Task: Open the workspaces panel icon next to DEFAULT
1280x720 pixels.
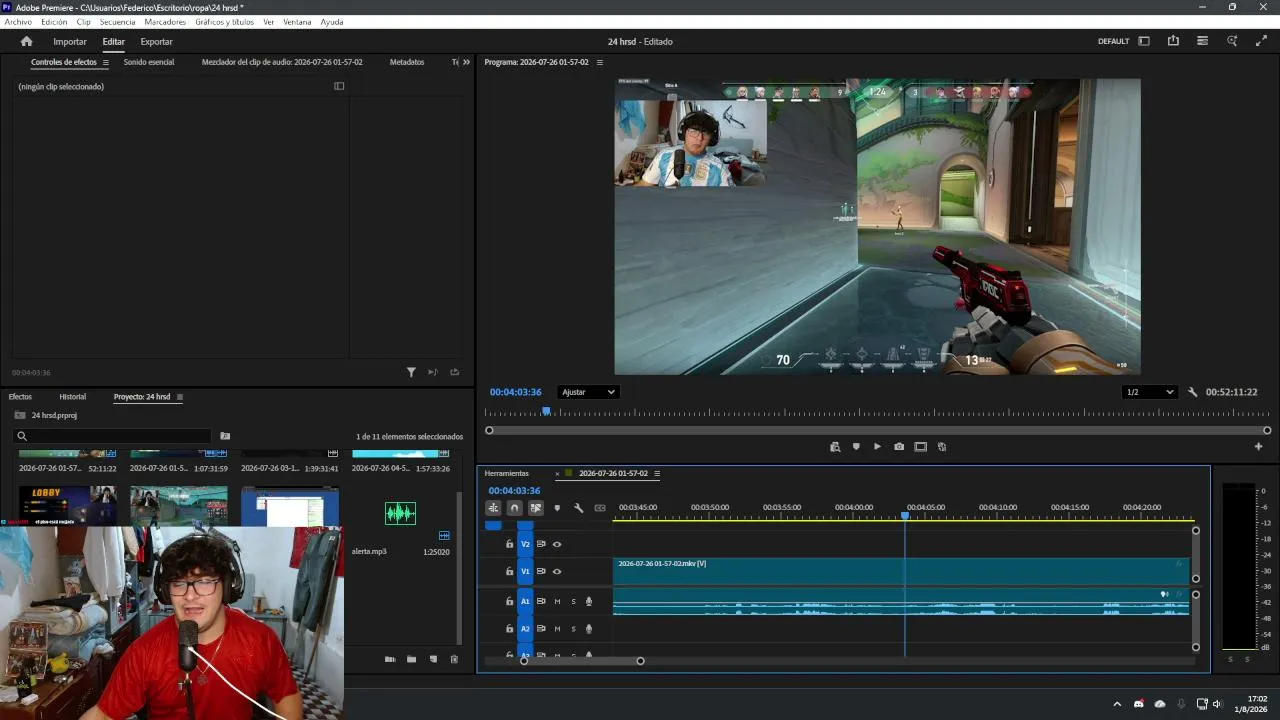Action: point(1144,41)
